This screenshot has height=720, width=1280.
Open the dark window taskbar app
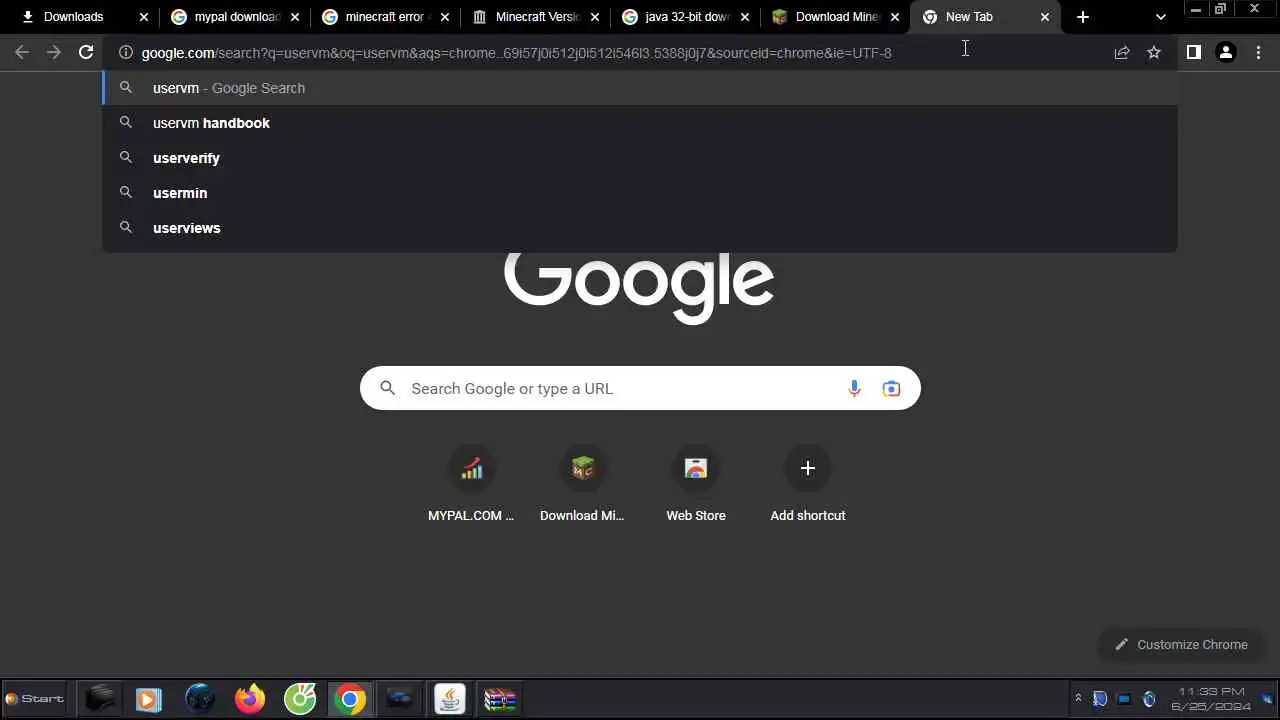(x=400, y=698)
